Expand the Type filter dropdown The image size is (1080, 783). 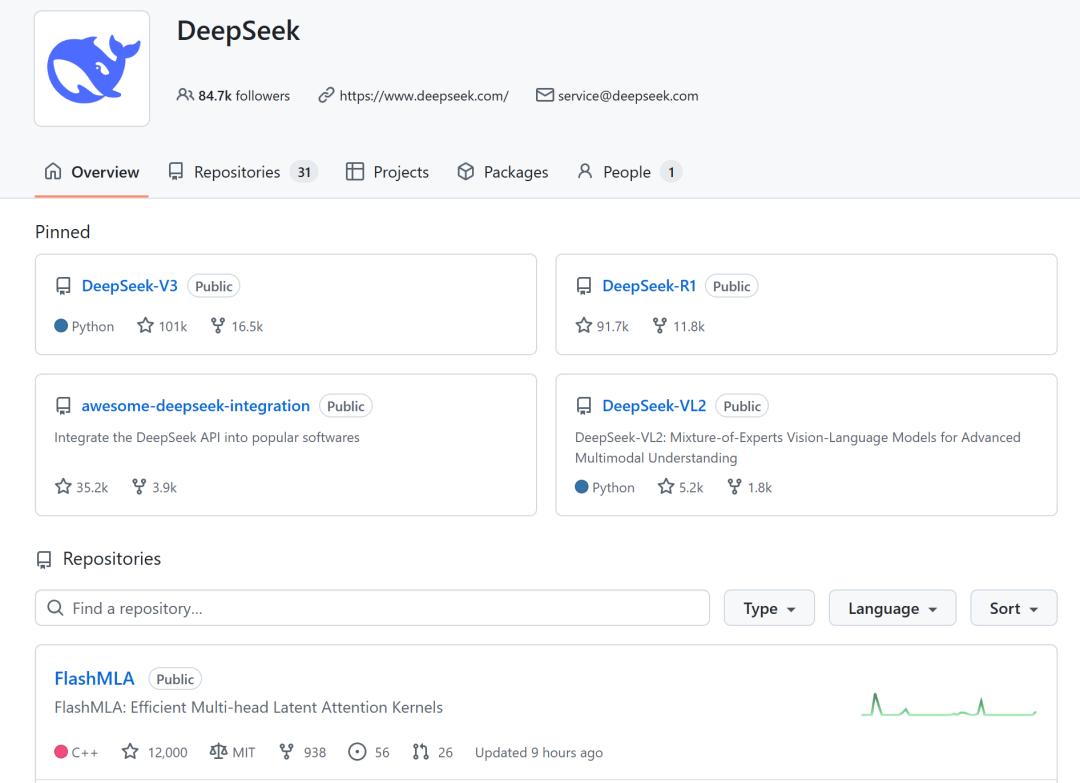click(x=768, y=608)
